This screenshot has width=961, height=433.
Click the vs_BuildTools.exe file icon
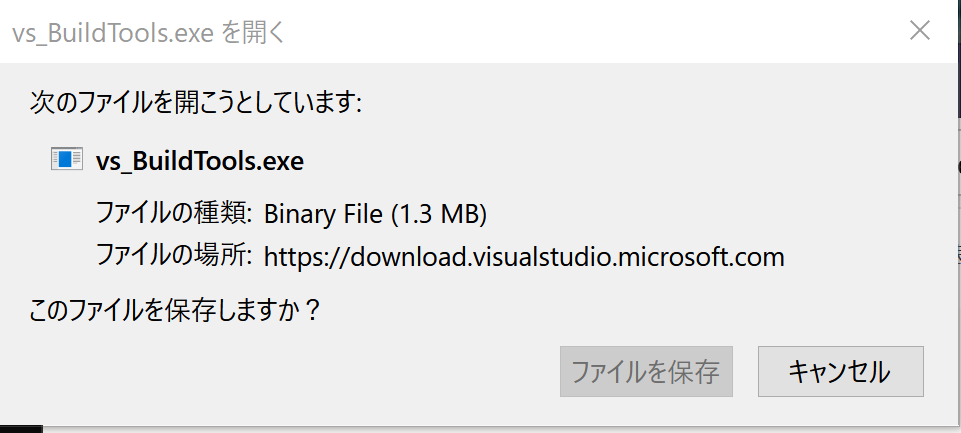(x=67, y=159)
